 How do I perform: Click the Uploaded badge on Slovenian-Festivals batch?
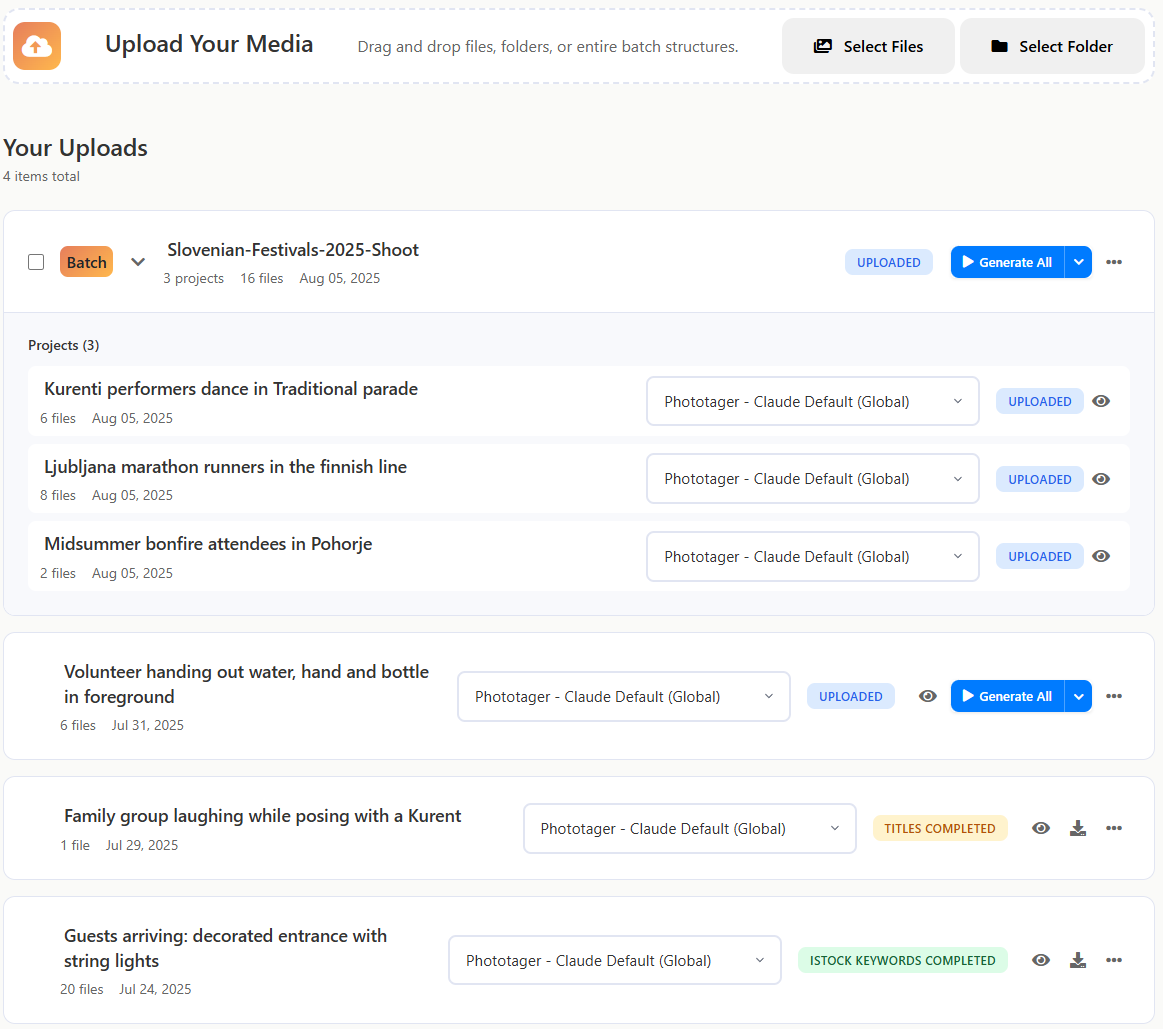click(889, 262)
